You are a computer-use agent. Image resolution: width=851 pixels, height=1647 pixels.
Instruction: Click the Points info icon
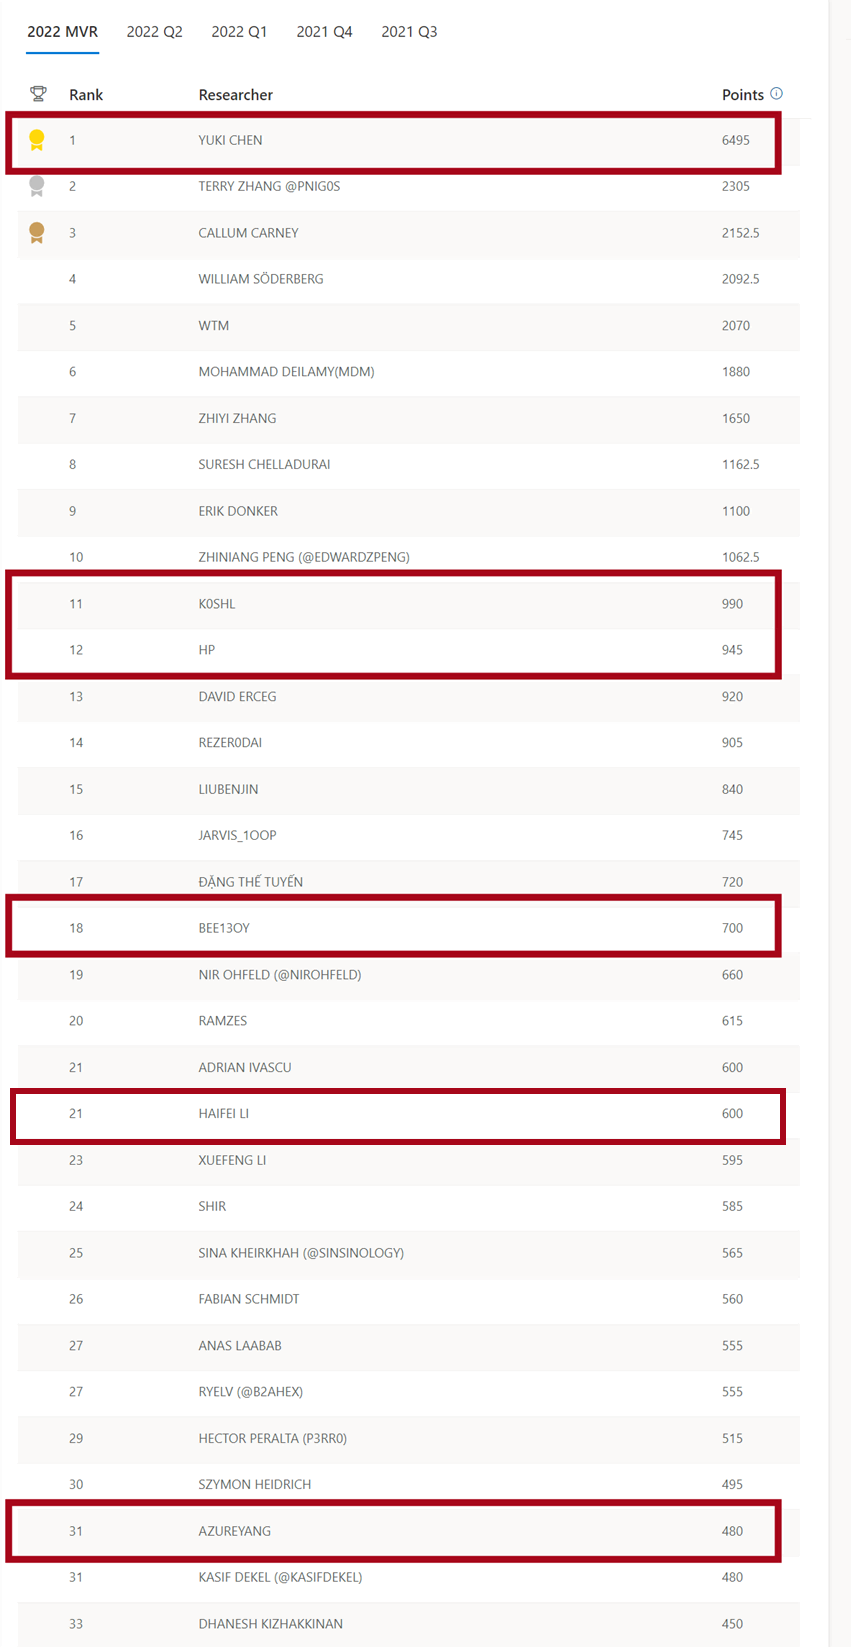tap(776, 93)
